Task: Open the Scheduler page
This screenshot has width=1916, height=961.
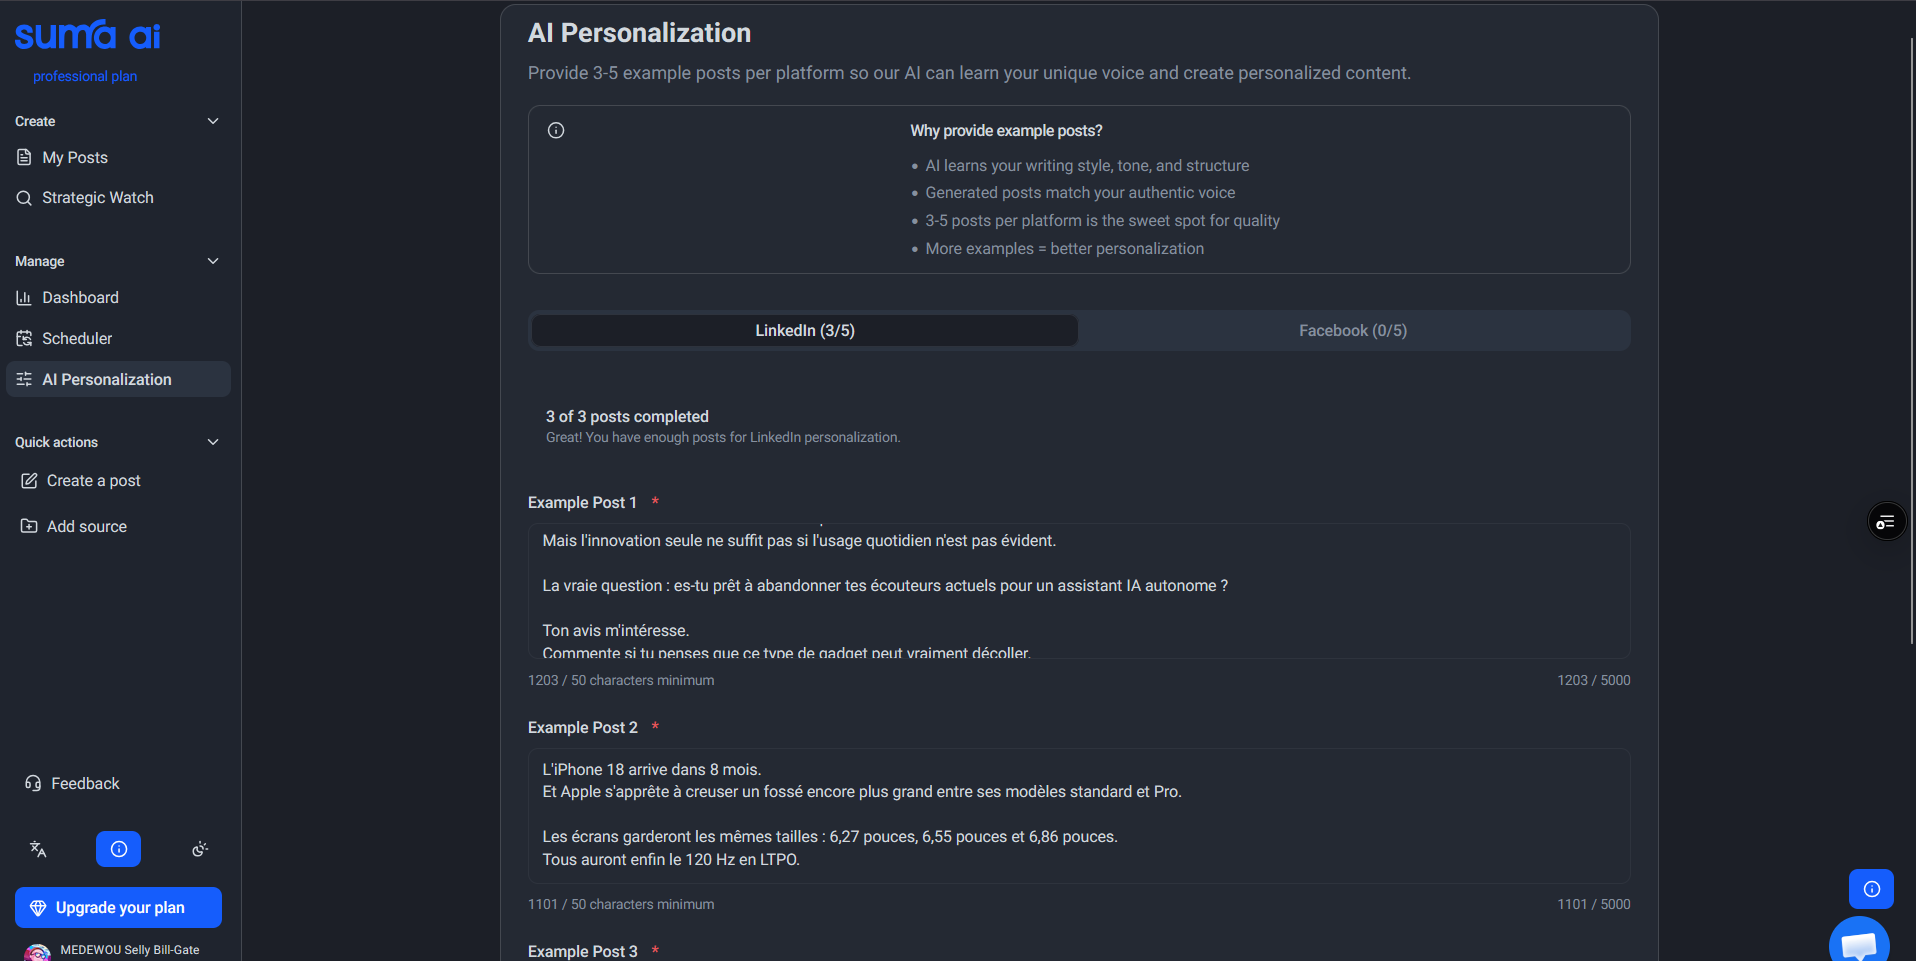Action: click(77, 339)
